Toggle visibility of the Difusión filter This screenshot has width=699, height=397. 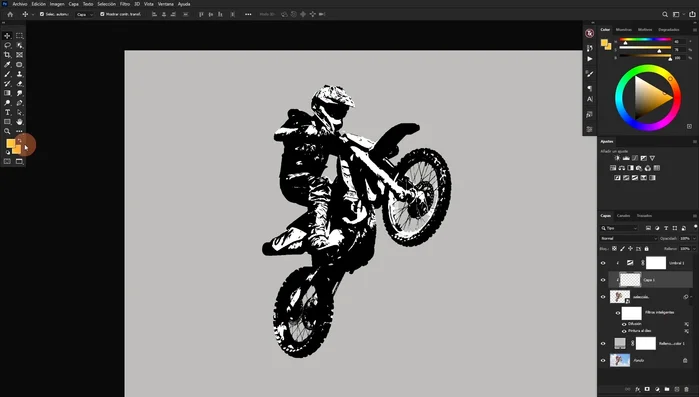(624, 324)
